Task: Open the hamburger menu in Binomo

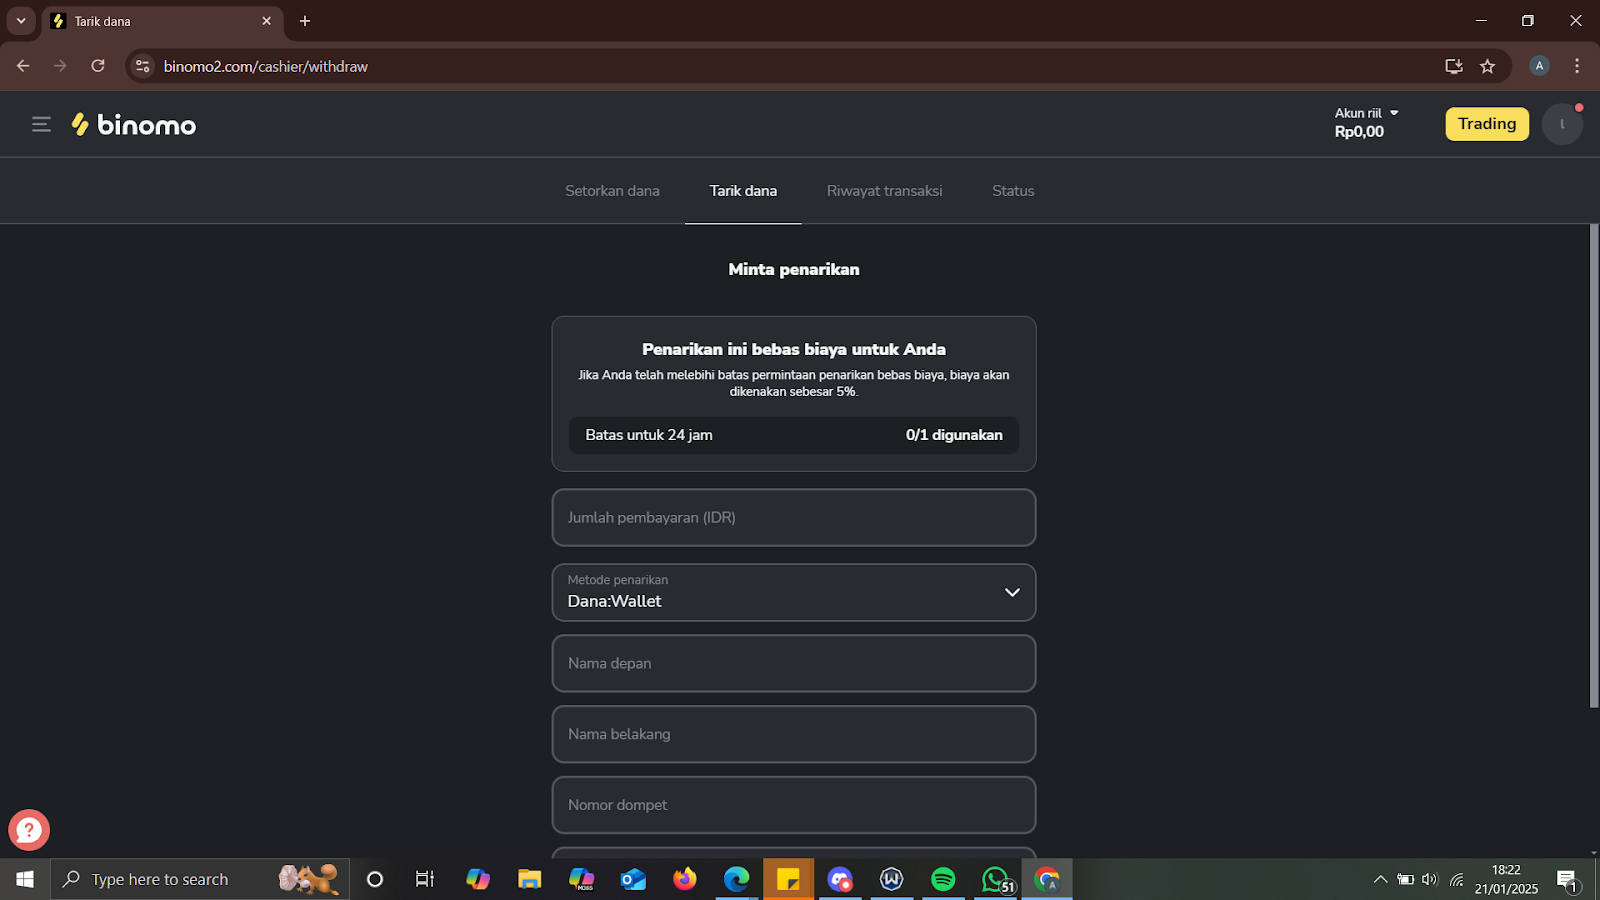Action: (x=41, y=124)
